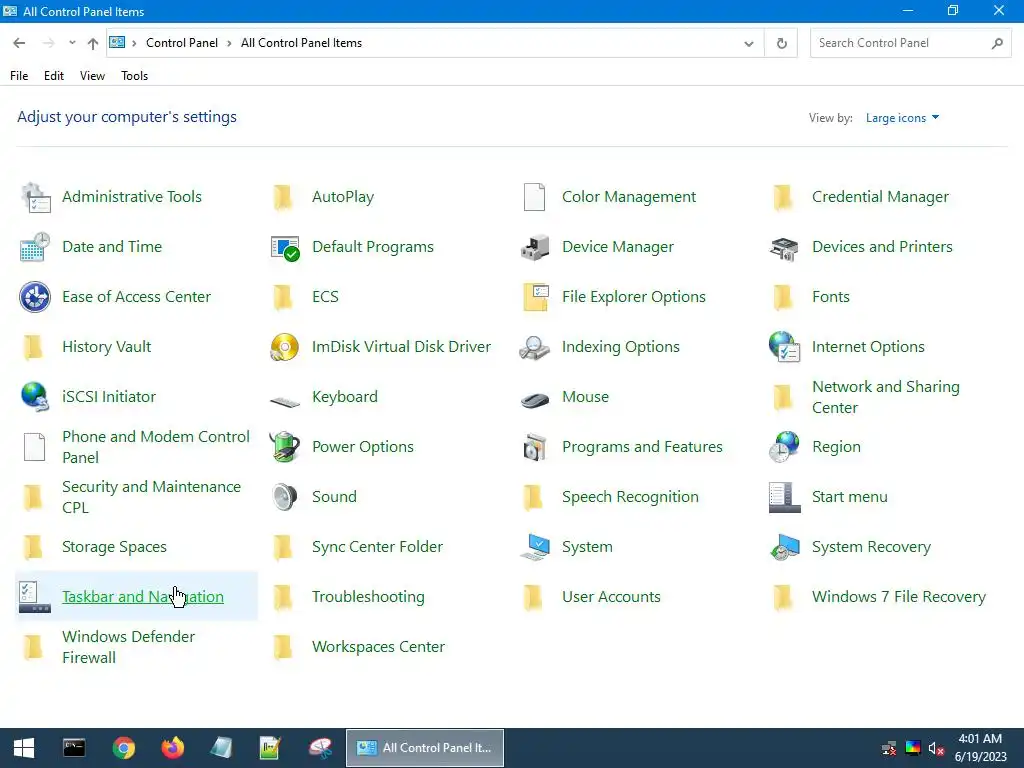Click the System Recovery icon
Screen dimensions: 1024x768
(784, 547)
